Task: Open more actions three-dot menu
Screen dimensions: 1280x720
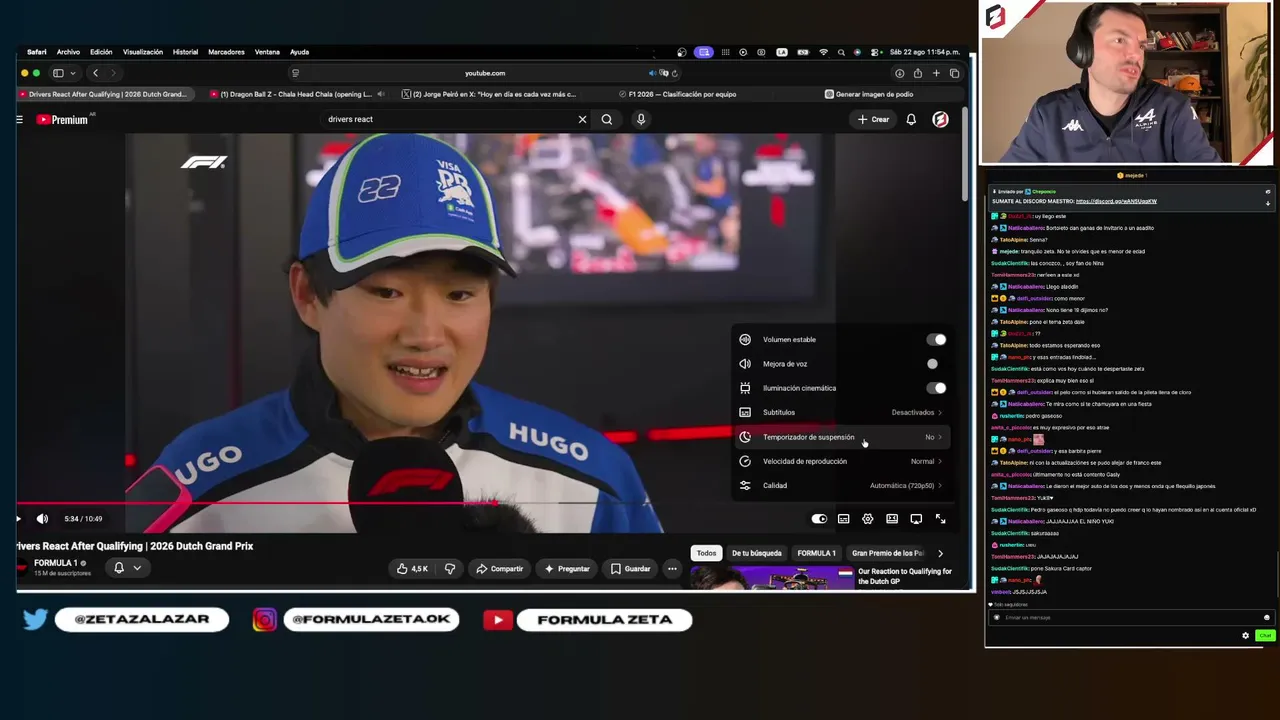Action: pos(672,569)
